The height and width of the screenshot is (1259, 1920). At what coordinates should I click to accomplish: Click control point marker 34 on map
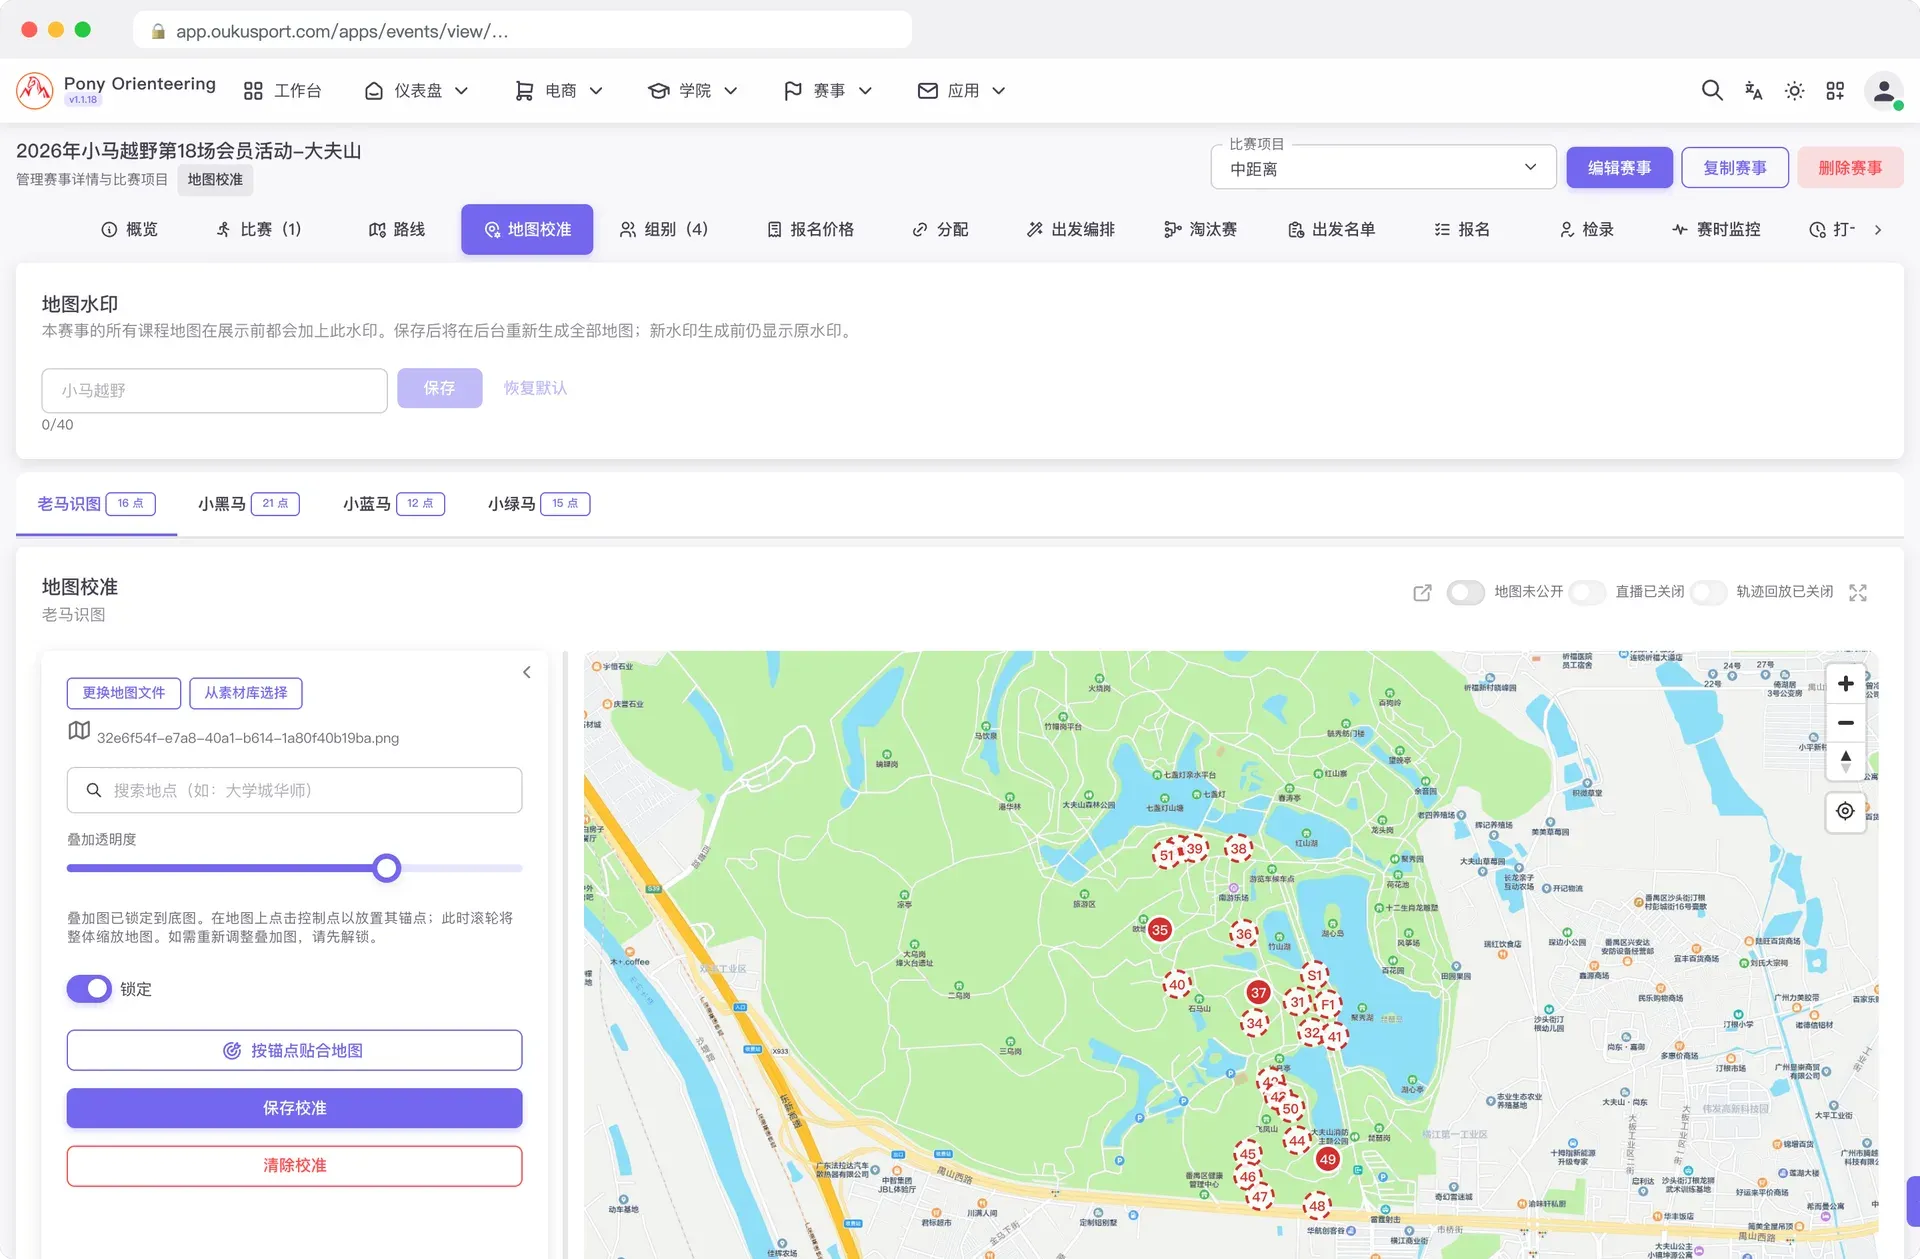tap(1255, 1024)
